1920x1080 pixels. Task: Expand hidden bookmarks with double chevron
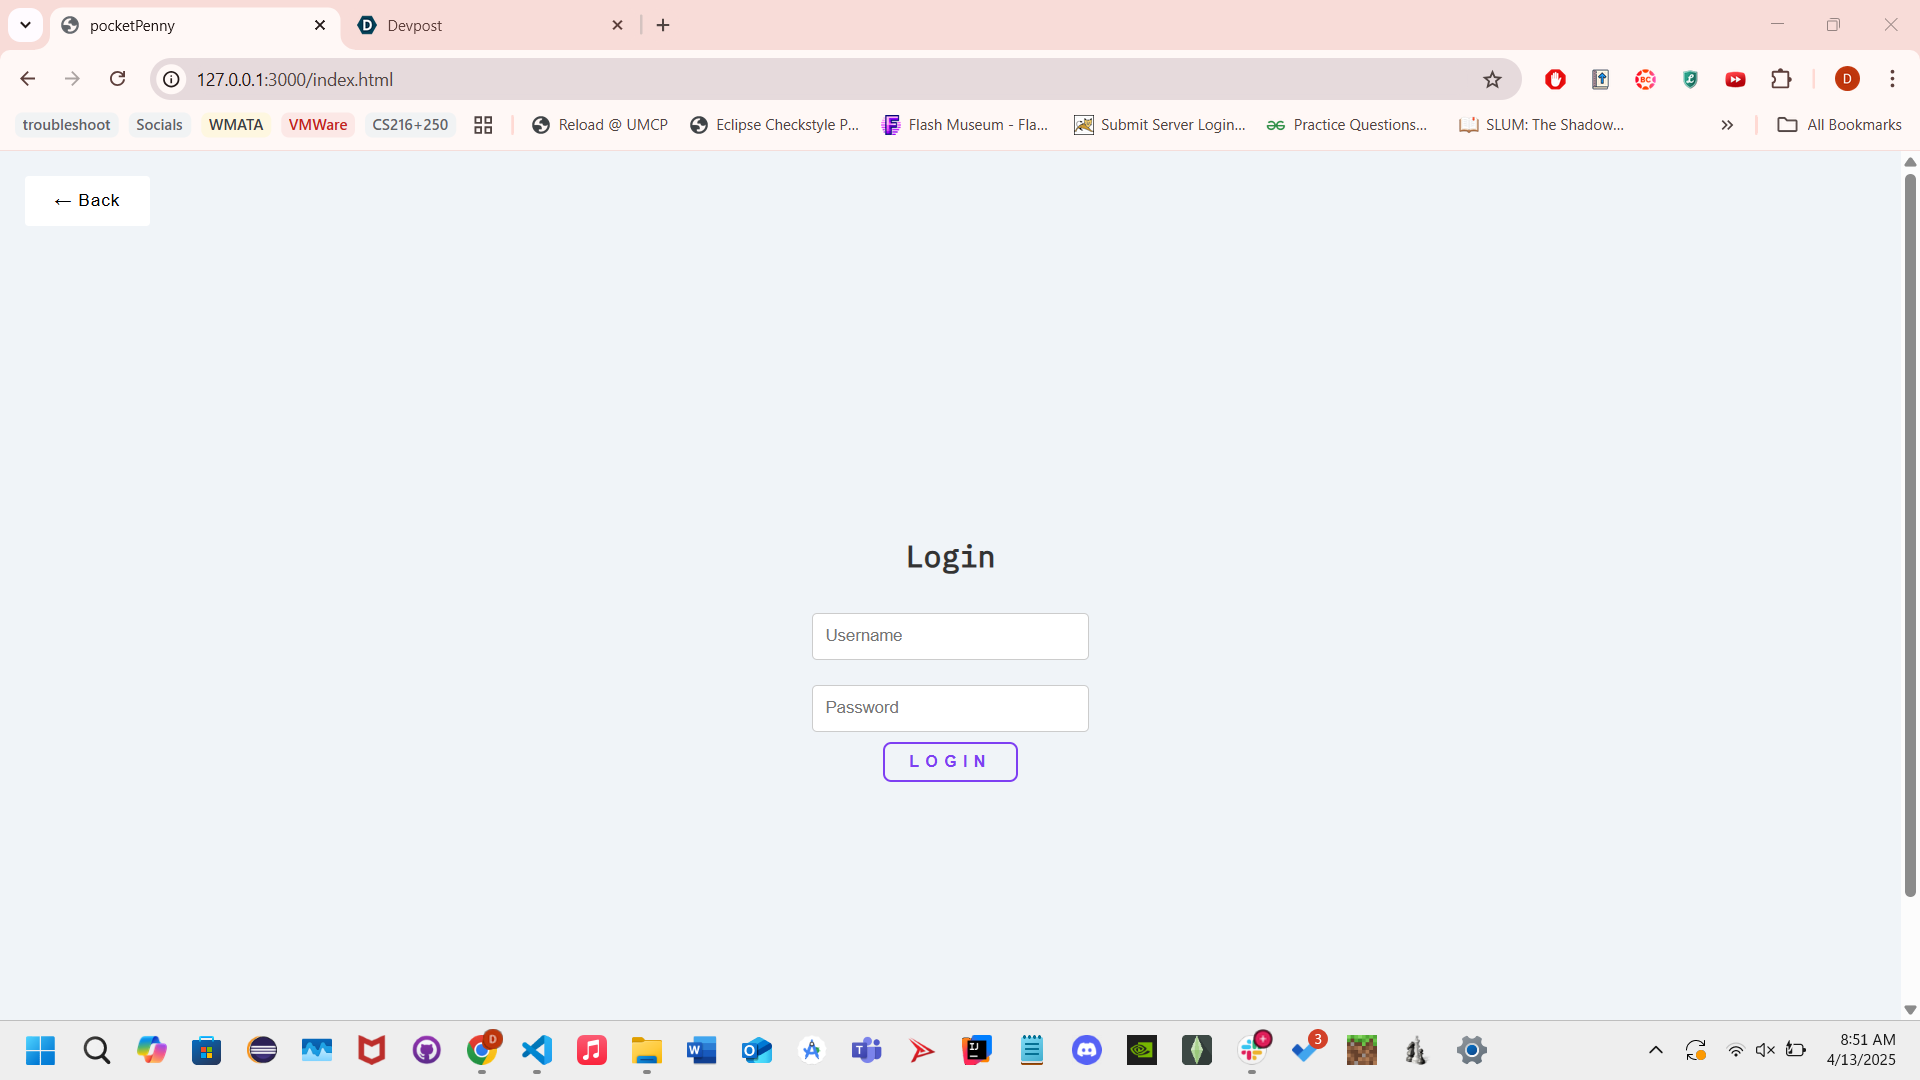tap(1727, 125)
